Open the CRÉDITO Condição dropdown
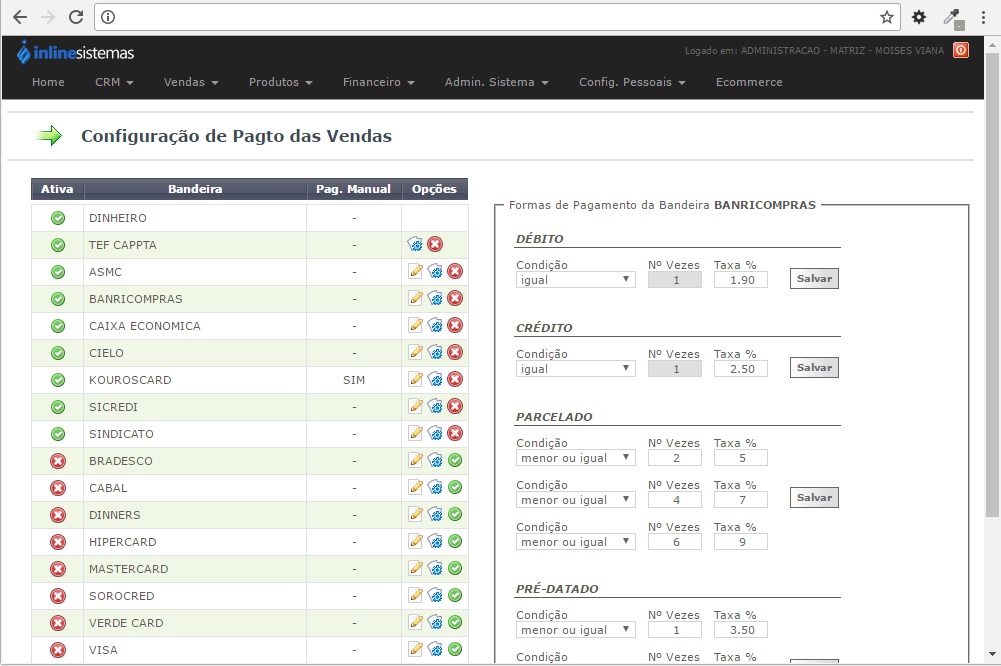 tap(575, 368)
